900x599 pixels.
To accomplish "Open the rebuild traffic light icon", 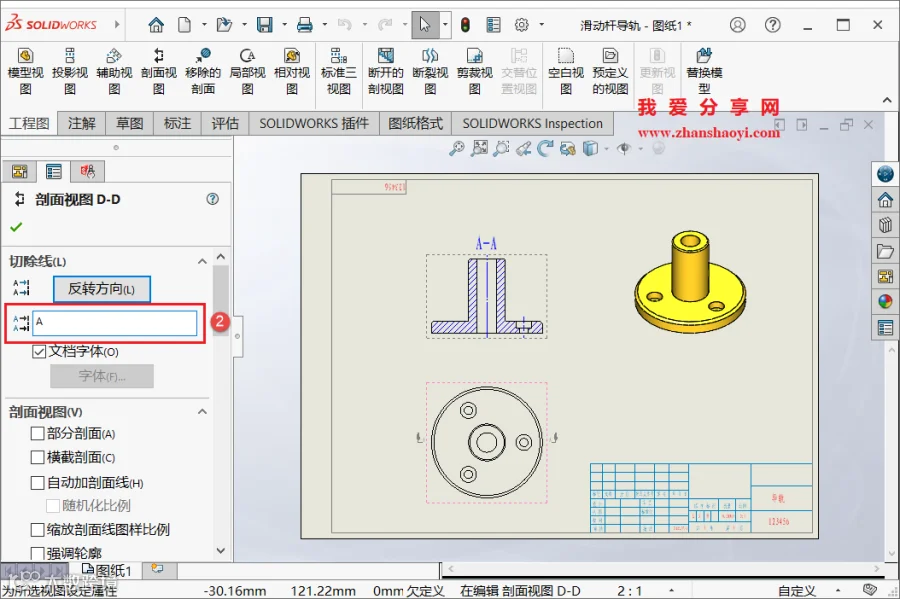I will 465,25.
